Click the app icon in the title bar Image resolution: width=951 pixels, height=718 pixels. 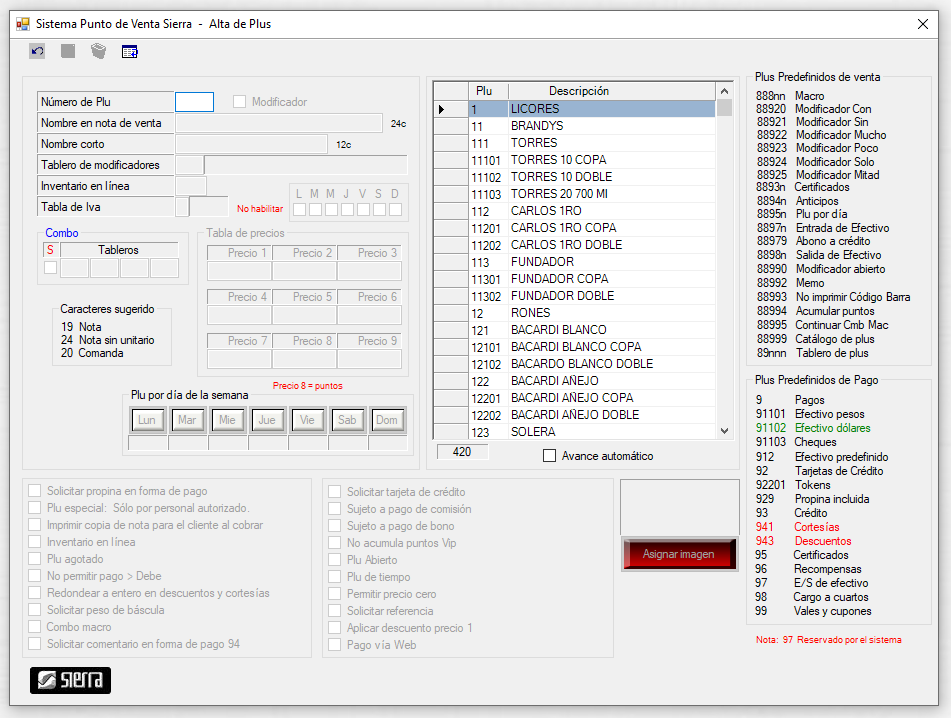[22, 23]
